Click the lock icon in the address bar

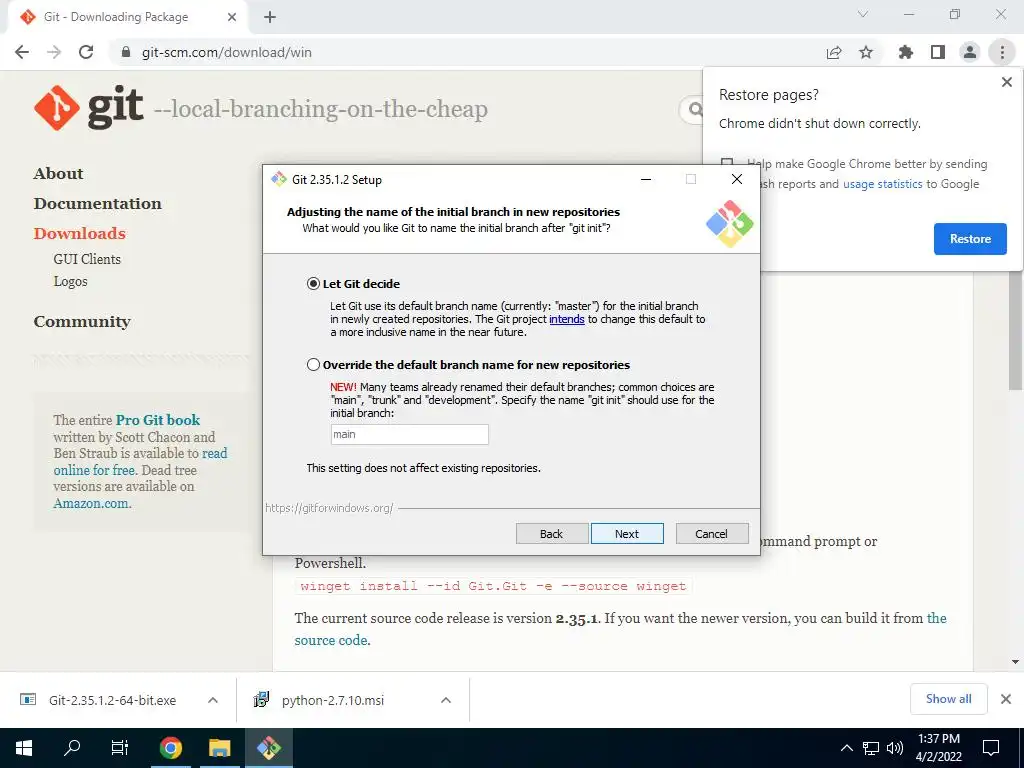126,52
